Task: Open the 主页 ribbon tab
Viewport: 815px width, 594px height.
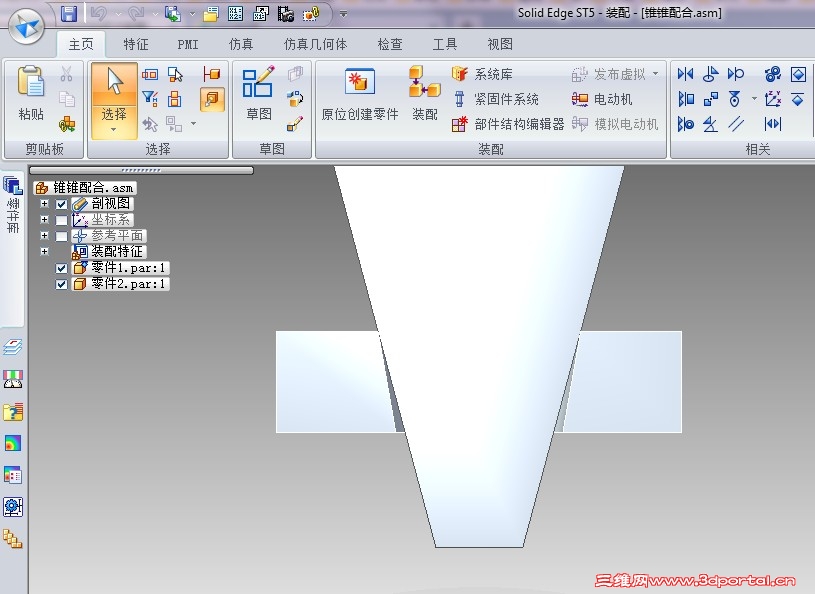Action: (81, 44)
